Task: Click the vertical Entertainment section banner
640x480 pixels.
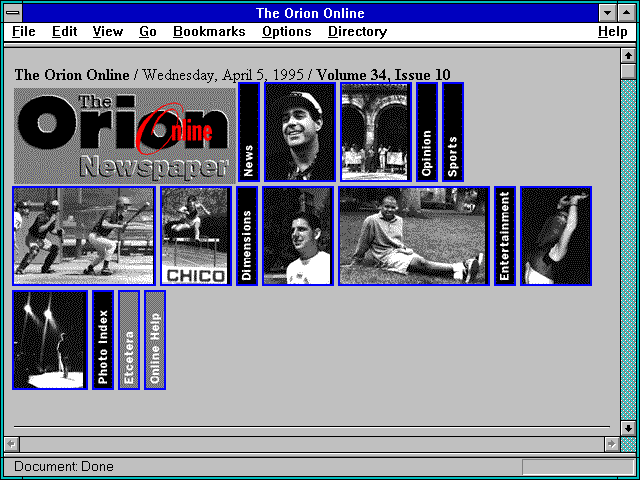Action: coord(505,236)
